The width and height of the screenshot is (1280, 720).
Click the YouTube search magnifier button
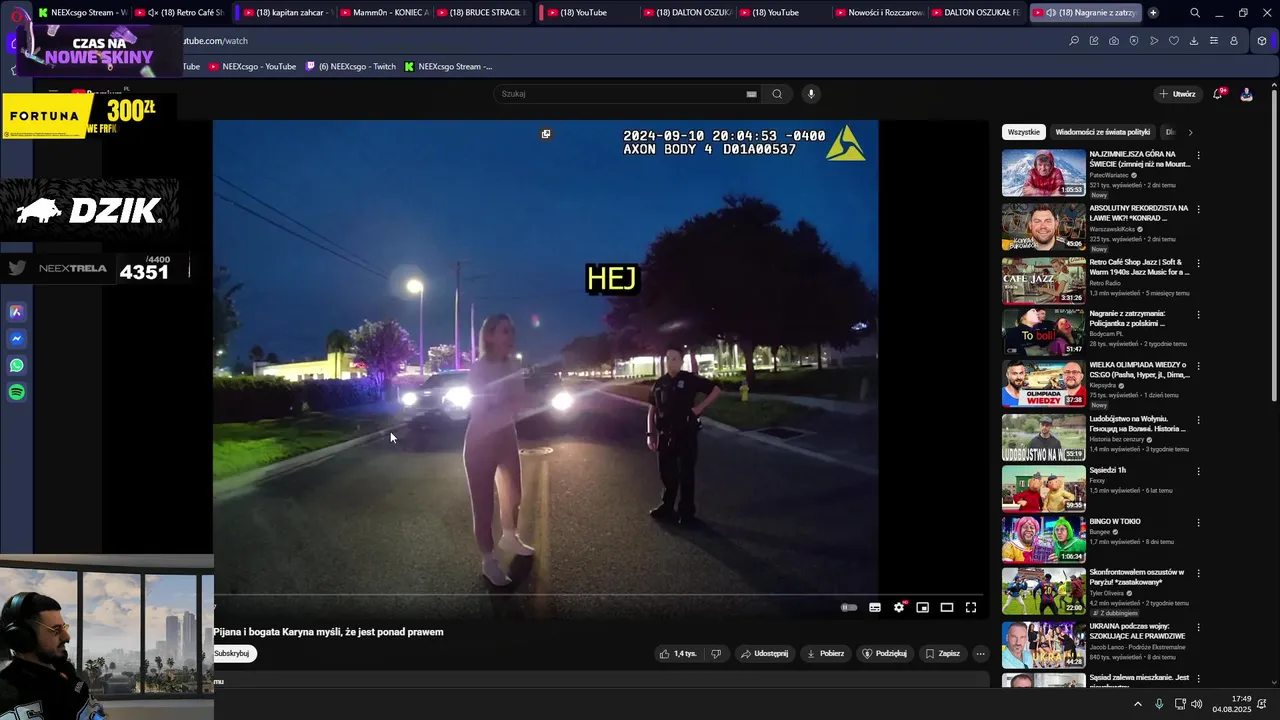(x=777, y=94)
